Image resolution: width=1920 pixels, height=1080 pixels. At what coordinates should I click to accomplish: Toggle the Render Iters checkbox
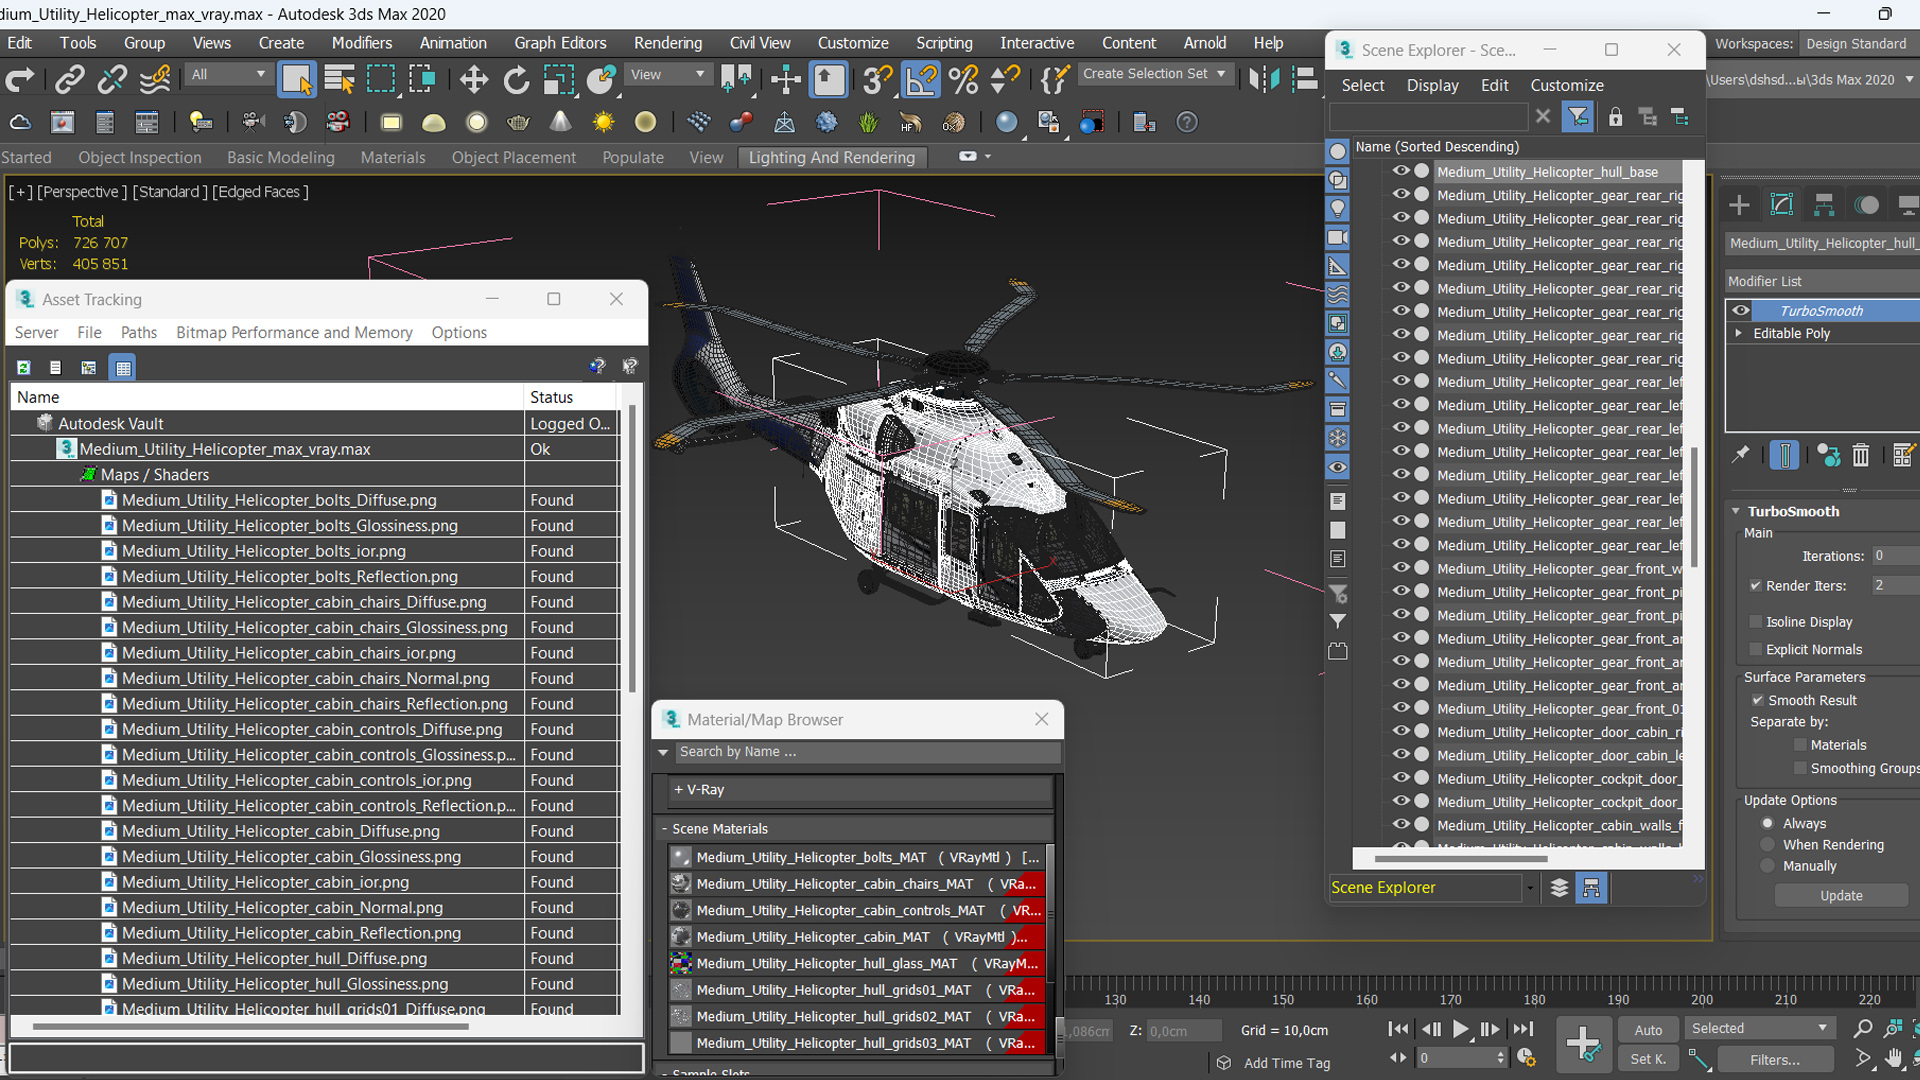pos(1756,586)
